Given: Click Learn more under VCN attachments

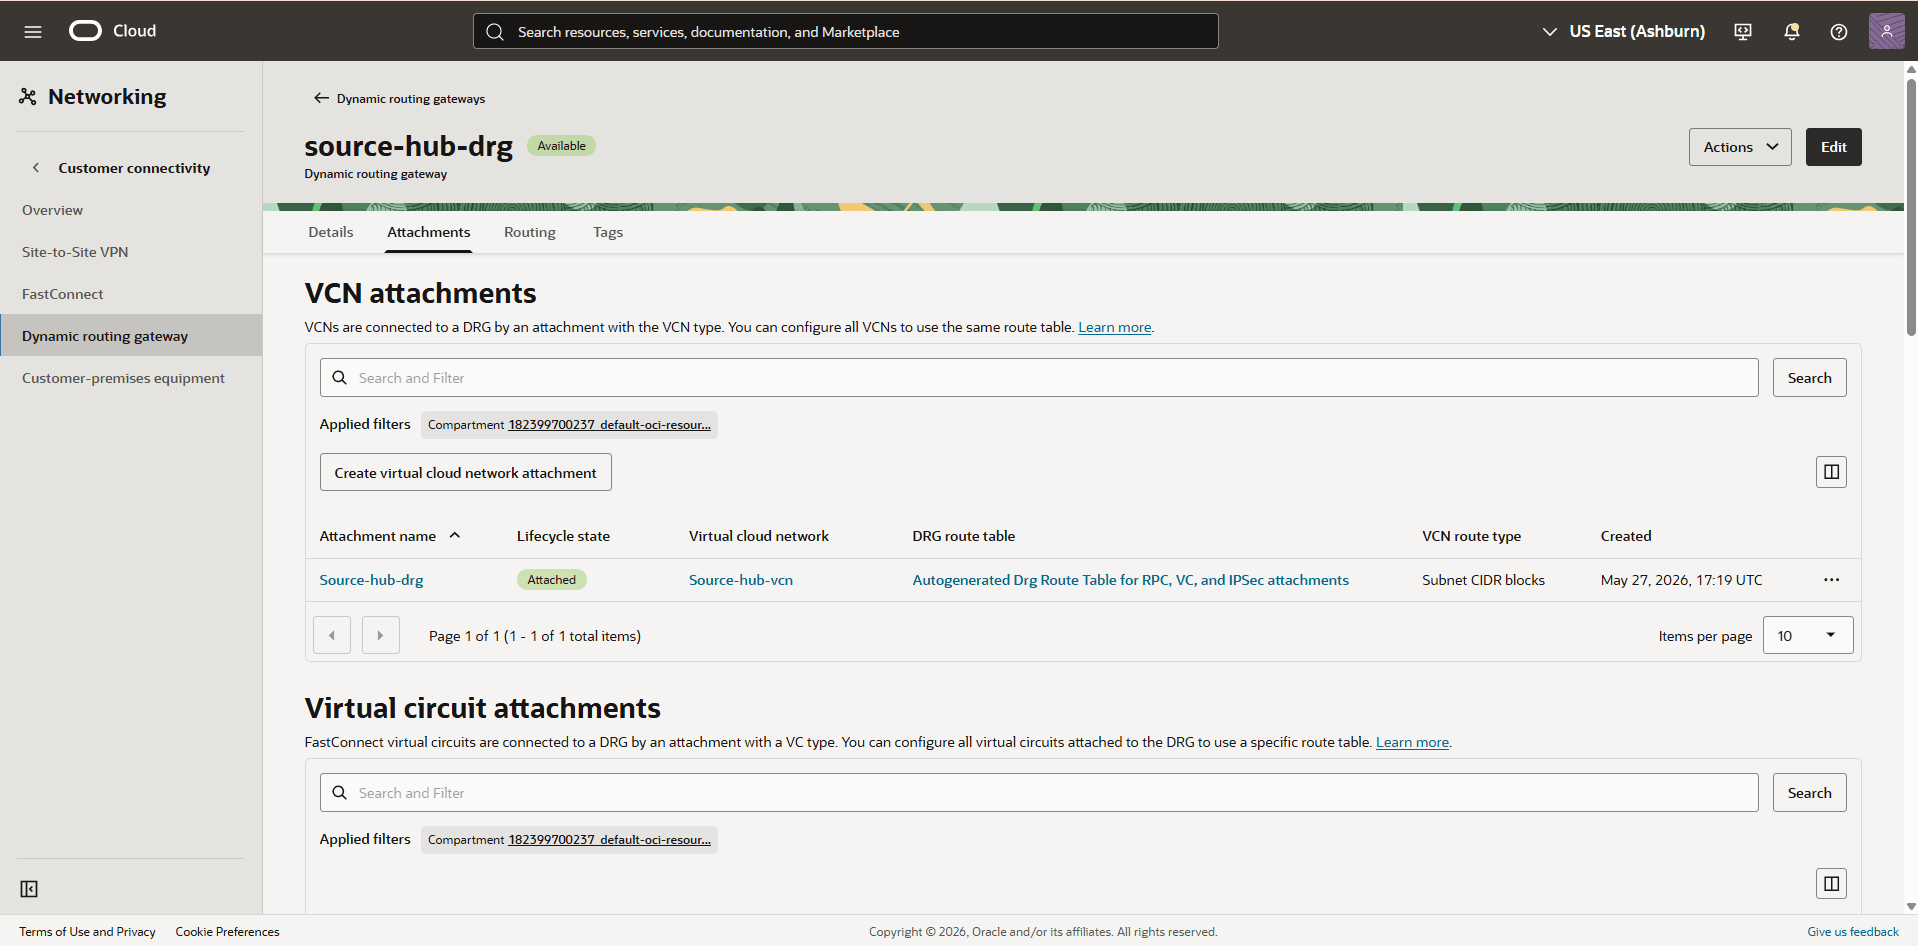Looking at the screenshot, I should click(x=1114, y=327).
